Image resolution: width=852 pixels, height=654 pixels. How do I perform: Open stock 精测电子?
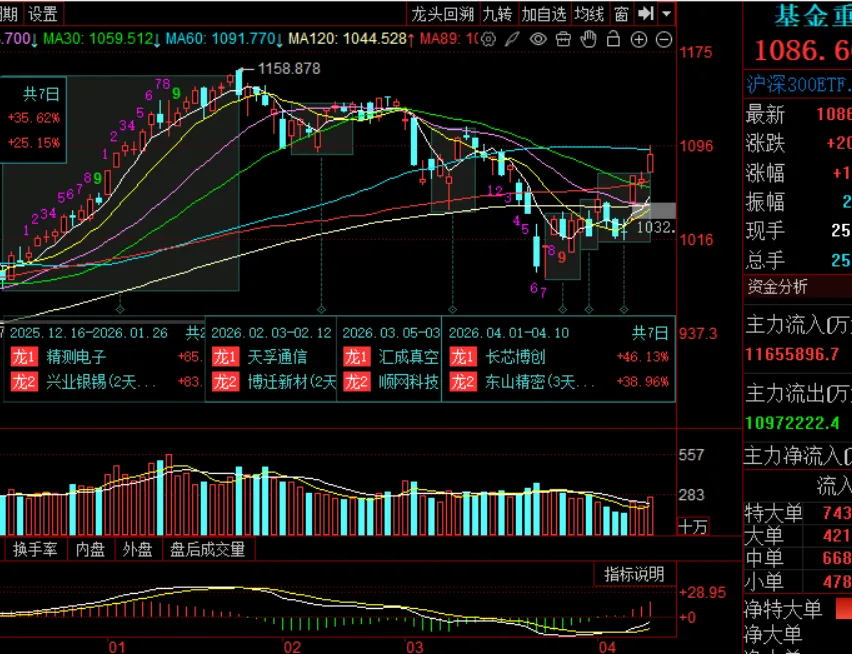click(76, 357)
